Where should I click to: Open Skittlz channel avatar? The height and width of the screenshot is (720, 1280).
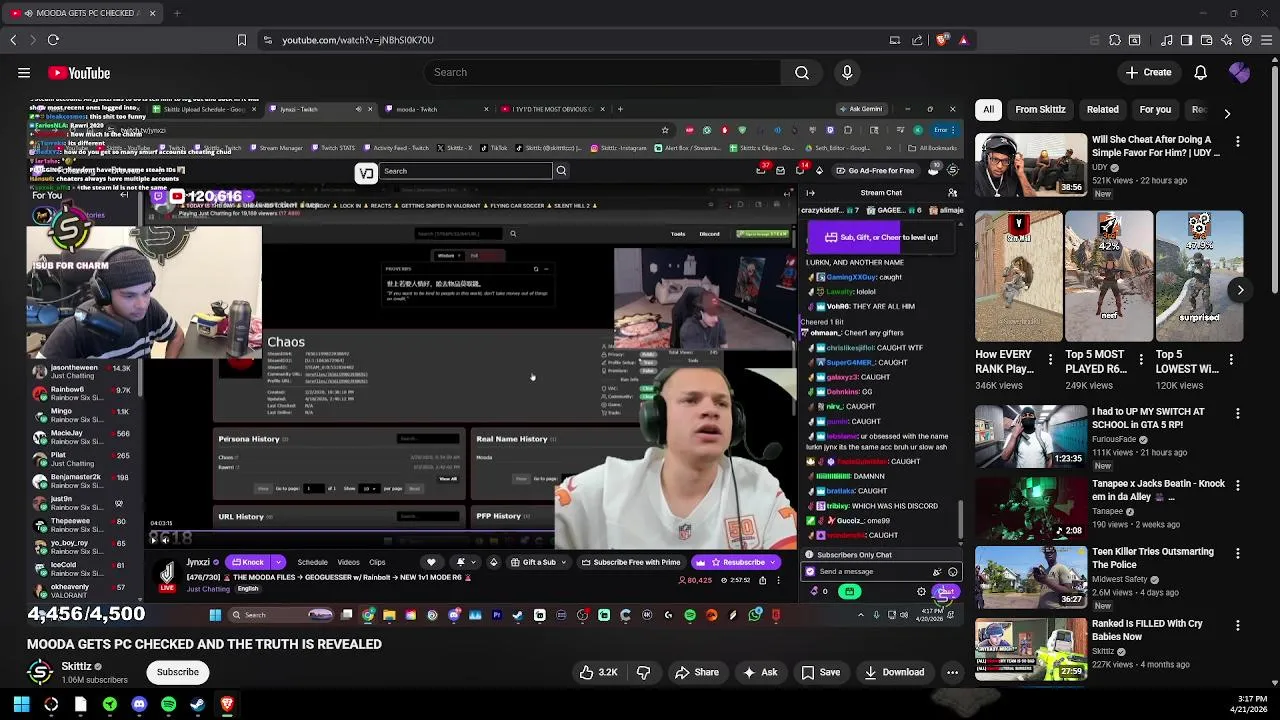pyautogui.click(x=40, y=672)
